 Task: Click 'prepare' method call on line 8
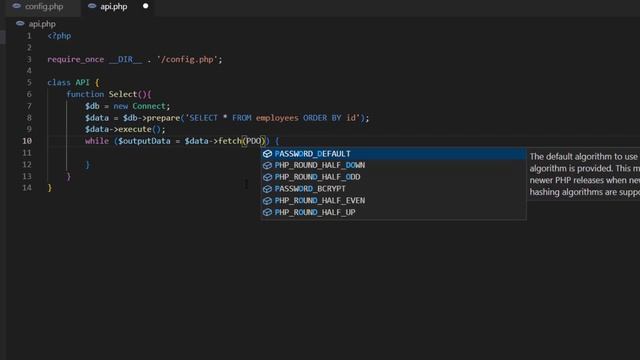(163, 118)
